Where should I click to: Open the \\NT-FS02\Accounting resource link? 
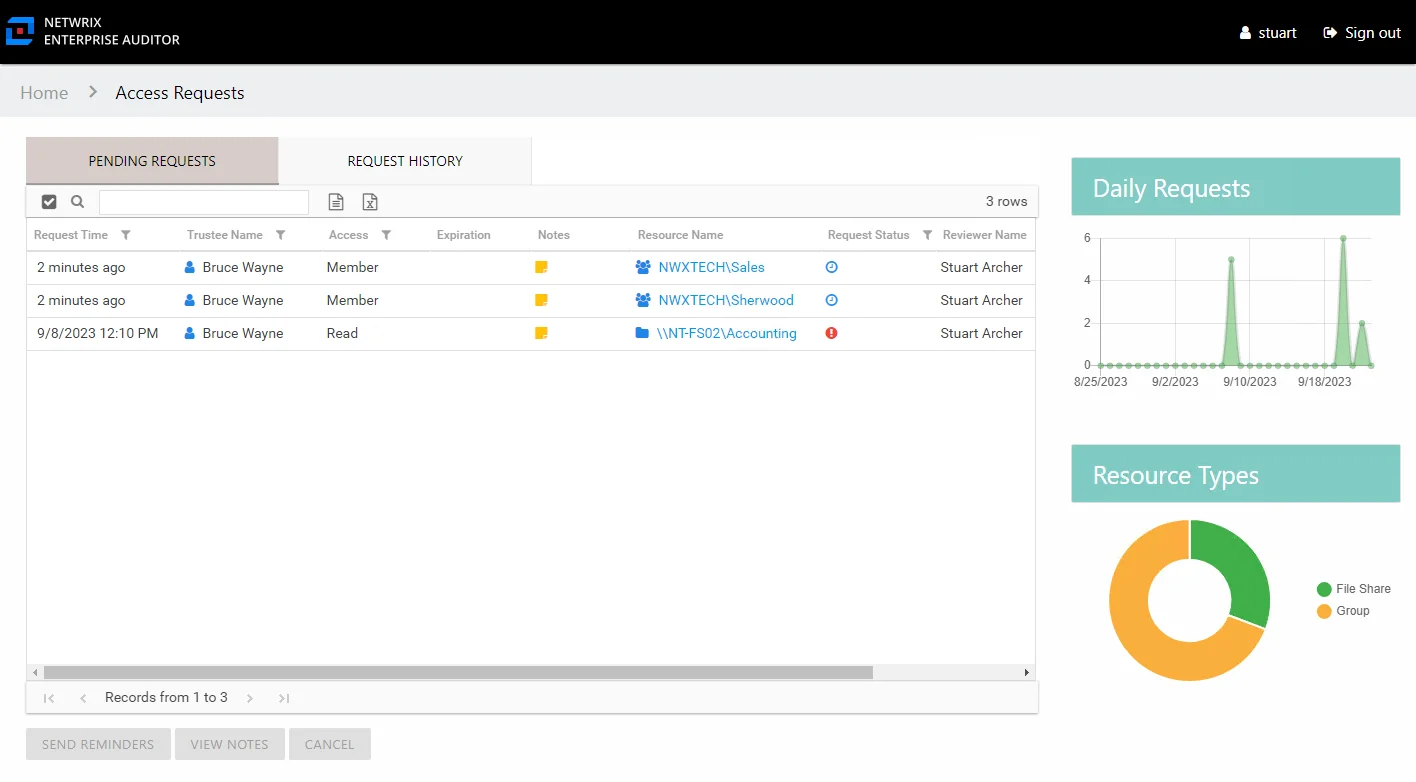(x=727, y=333)
